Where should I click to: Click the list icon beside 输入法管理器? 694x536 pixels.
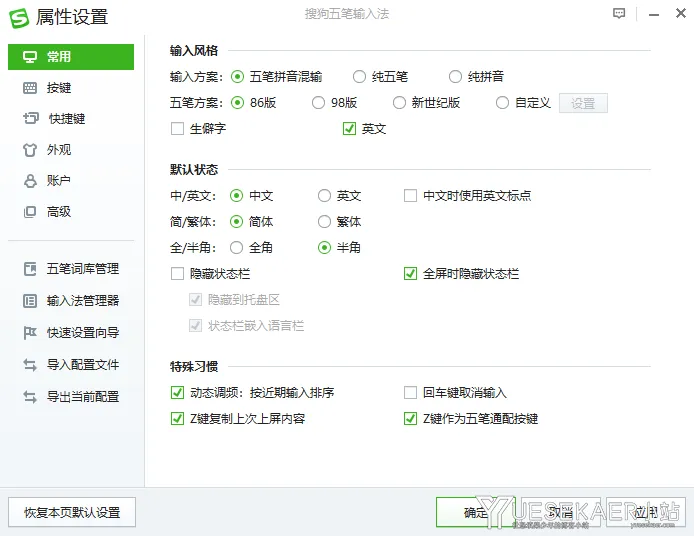click(30, 301)
